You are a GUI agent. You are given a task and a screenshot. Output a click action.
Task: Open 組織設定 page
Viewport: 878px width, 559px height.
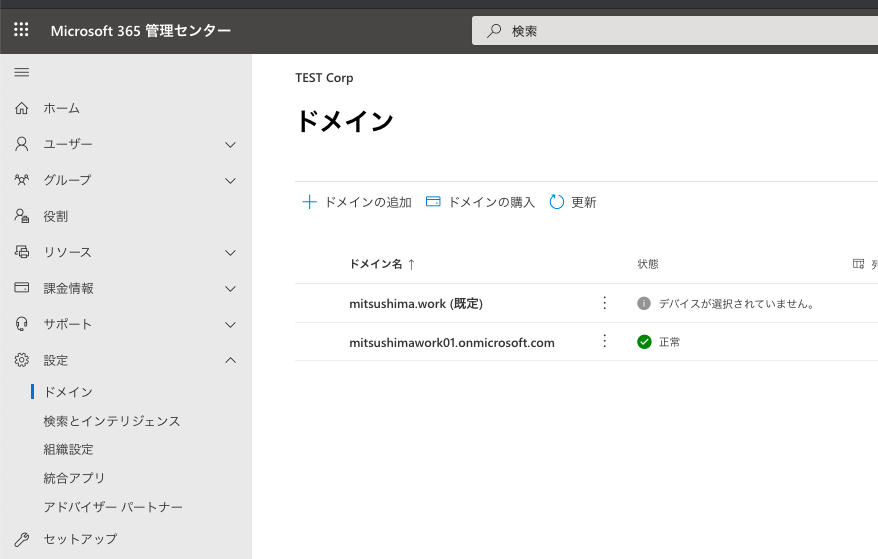pos(68,450)
